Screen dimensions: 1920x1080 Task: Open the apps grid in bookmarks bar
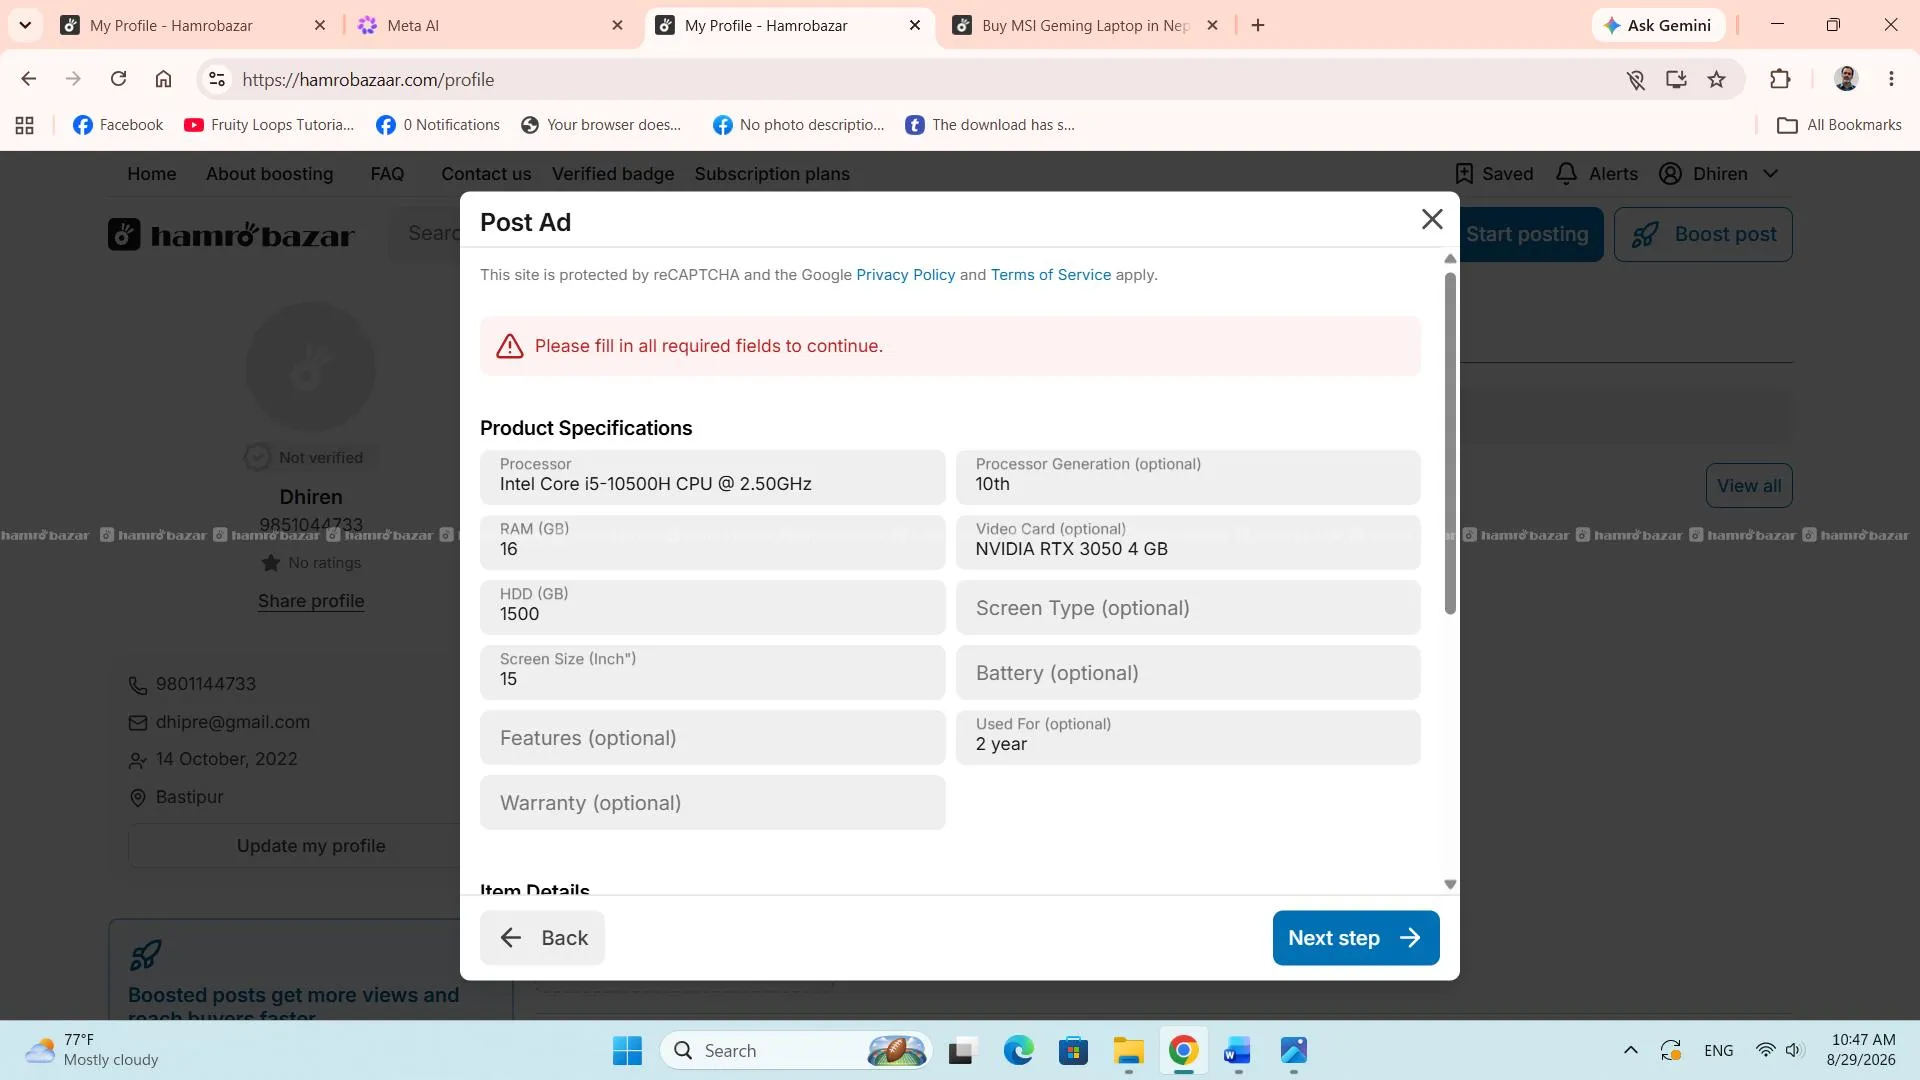pyautogui.click(x=25, y=125)
